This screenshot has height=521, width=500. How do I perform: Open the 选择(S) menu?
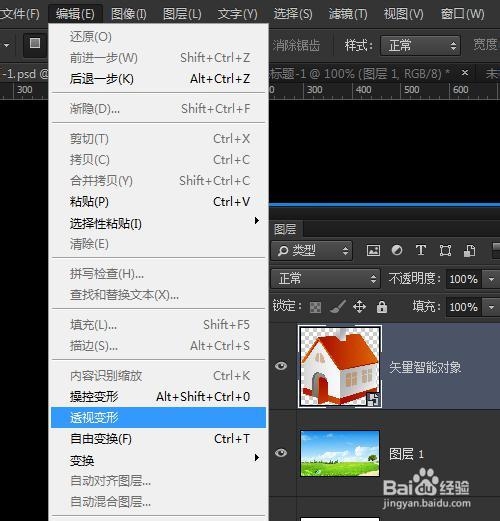click(293, 14)
